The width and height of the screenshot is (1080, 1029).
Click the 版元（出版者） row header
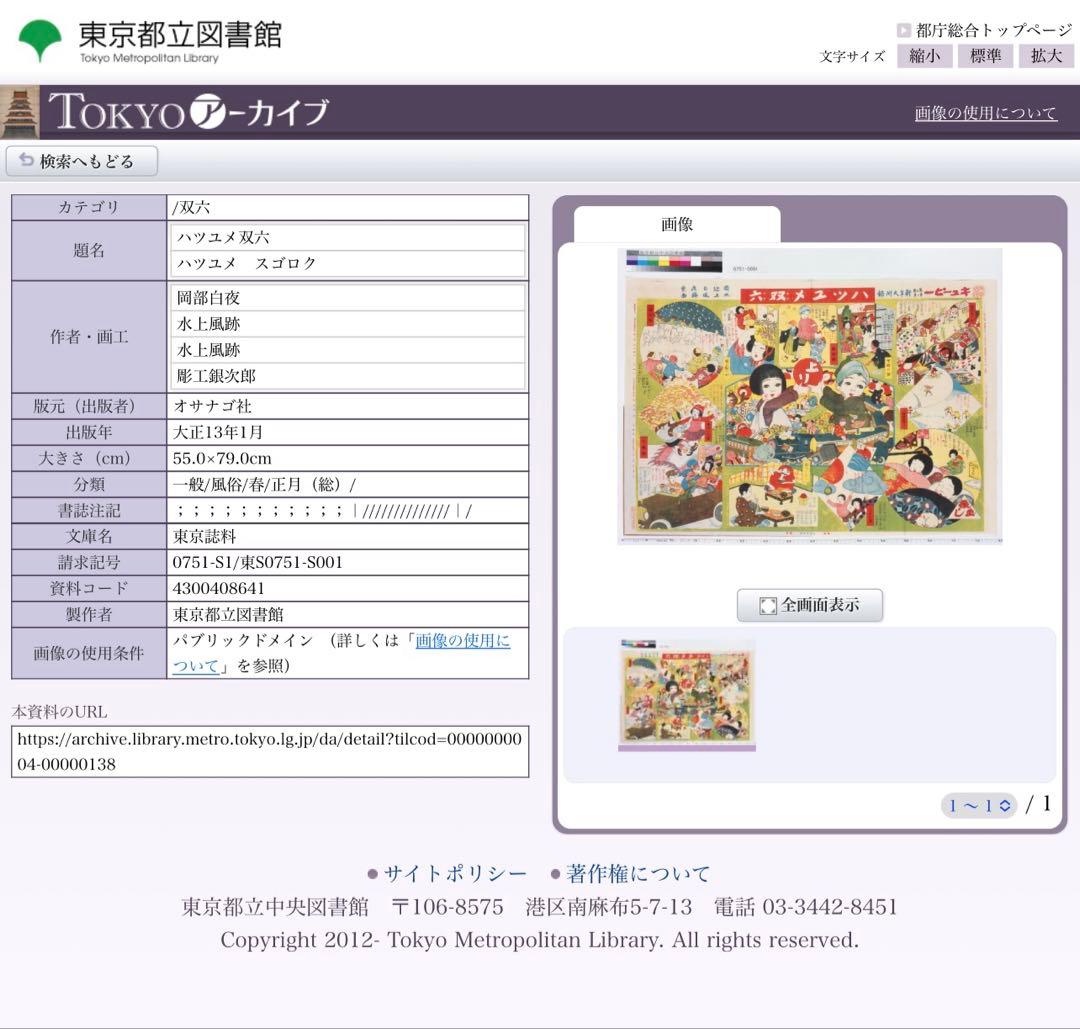pos(89,406)
